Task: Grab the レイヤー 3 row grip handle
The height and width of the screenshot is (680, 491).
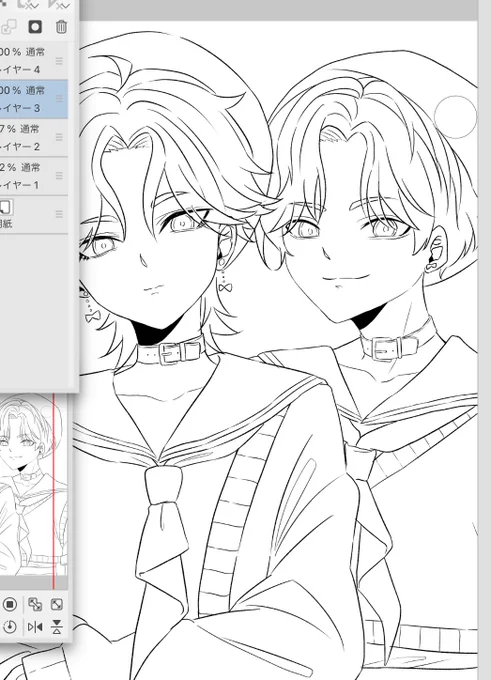Action: (x=59, y=99)
